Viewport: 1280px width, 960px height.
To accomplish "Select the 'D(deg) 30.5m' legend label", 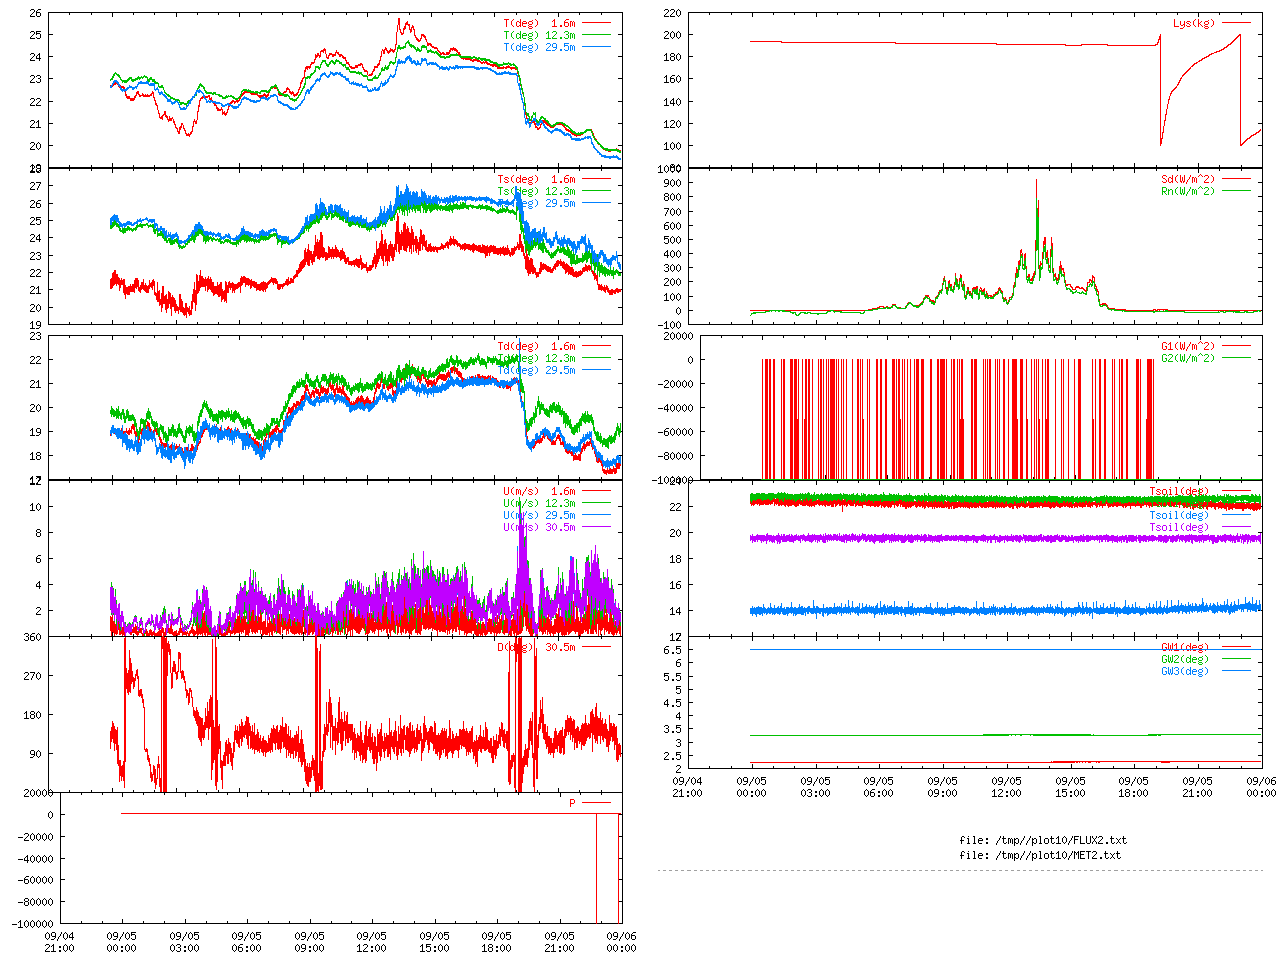I will pyautogui.click(x=536, y=648).
